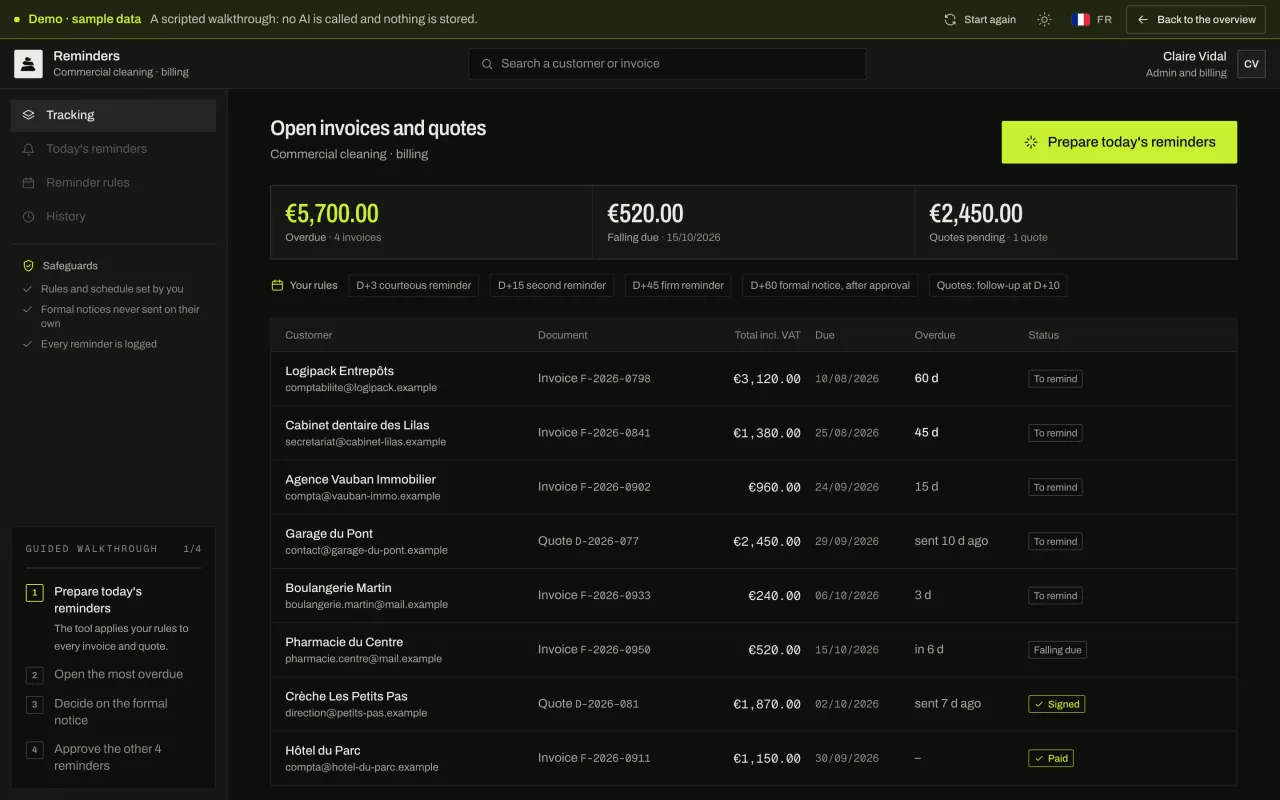
Task: Click the magnifier icon in search bar
Action: pyautogui.click(x=487, y=64)
